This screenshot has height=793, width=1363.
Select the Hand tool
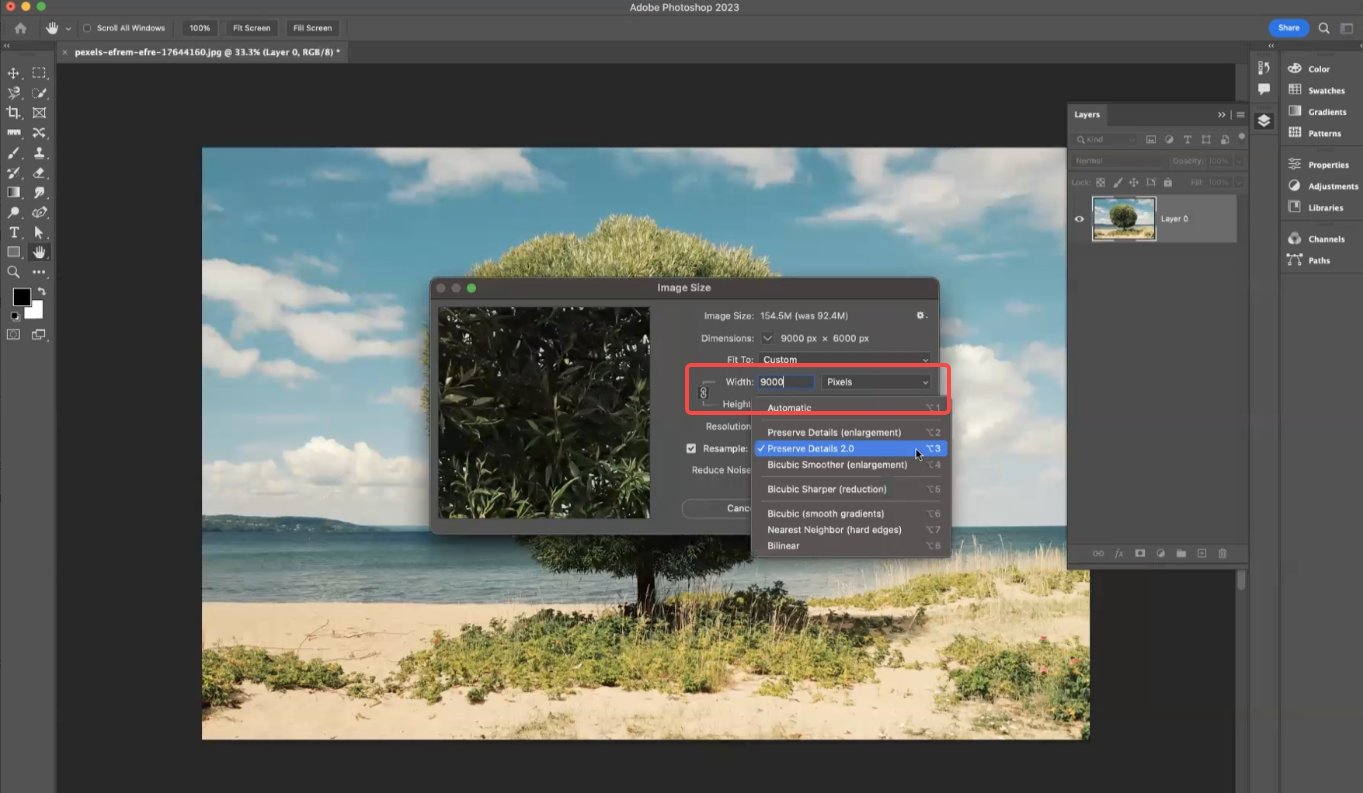pyautogui.click(x=40, y=252)
